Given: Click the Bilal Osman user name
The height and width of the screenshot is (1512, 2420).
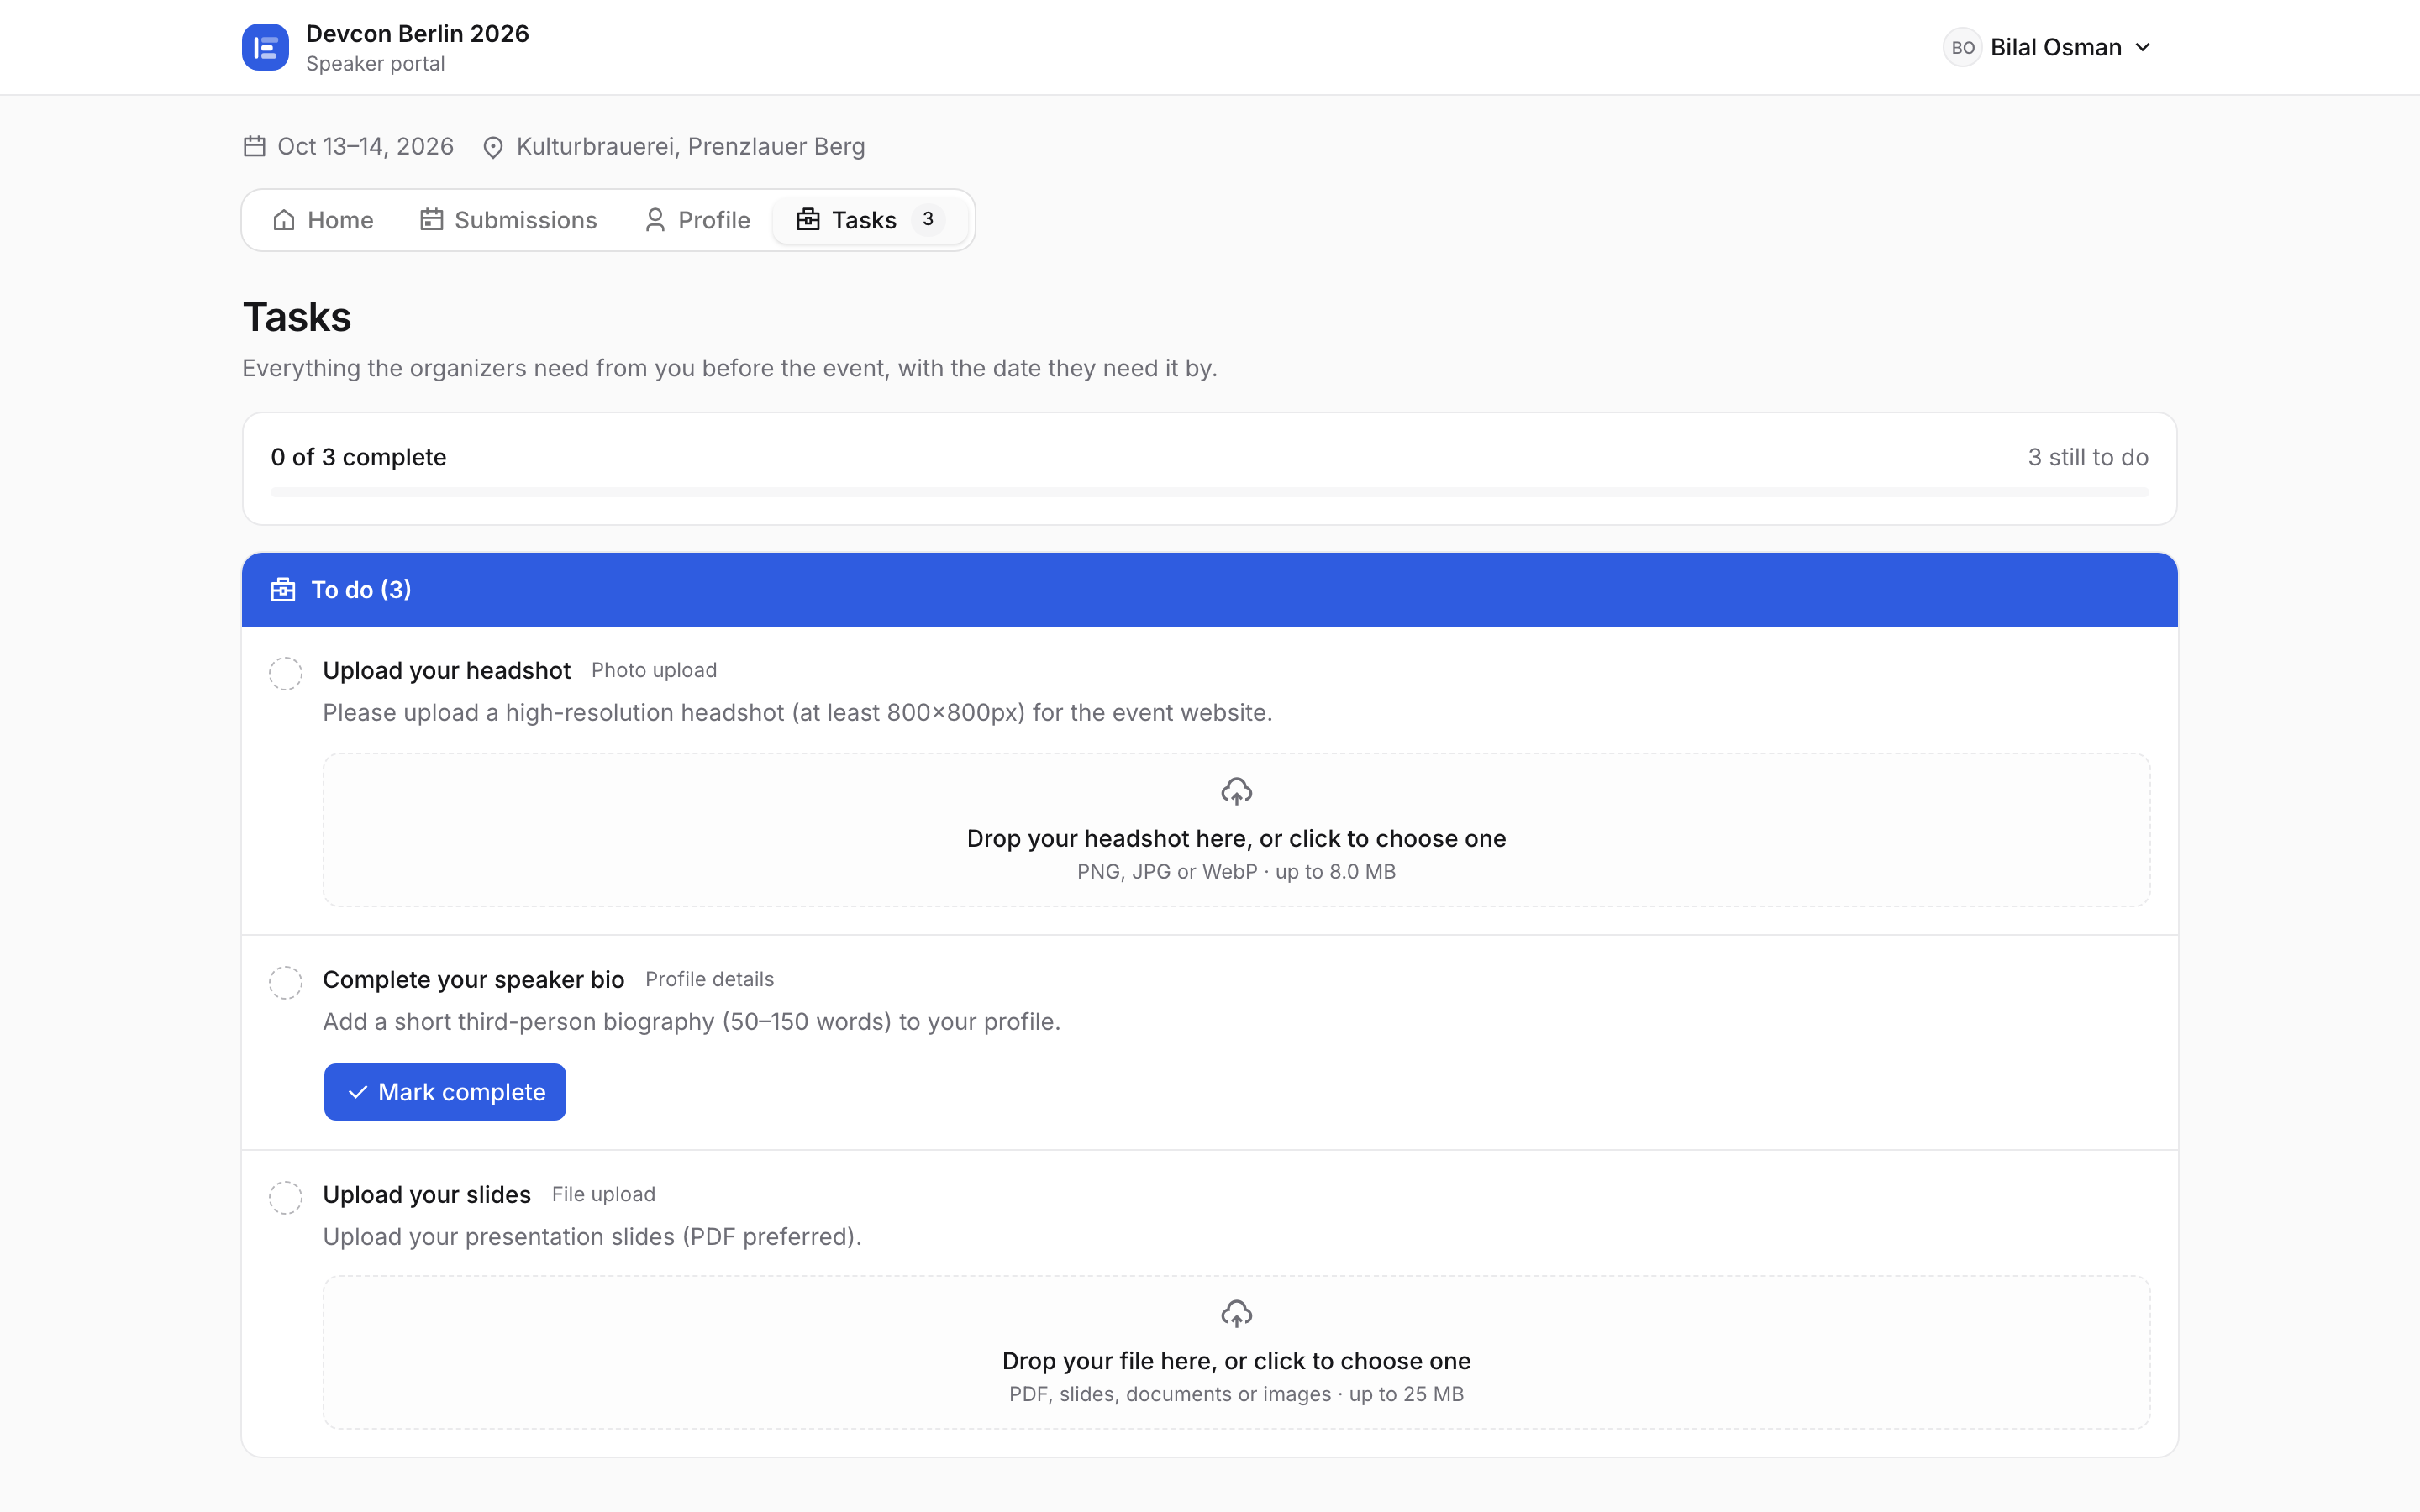Looking at the screenshot, I should pos(2056,47).
